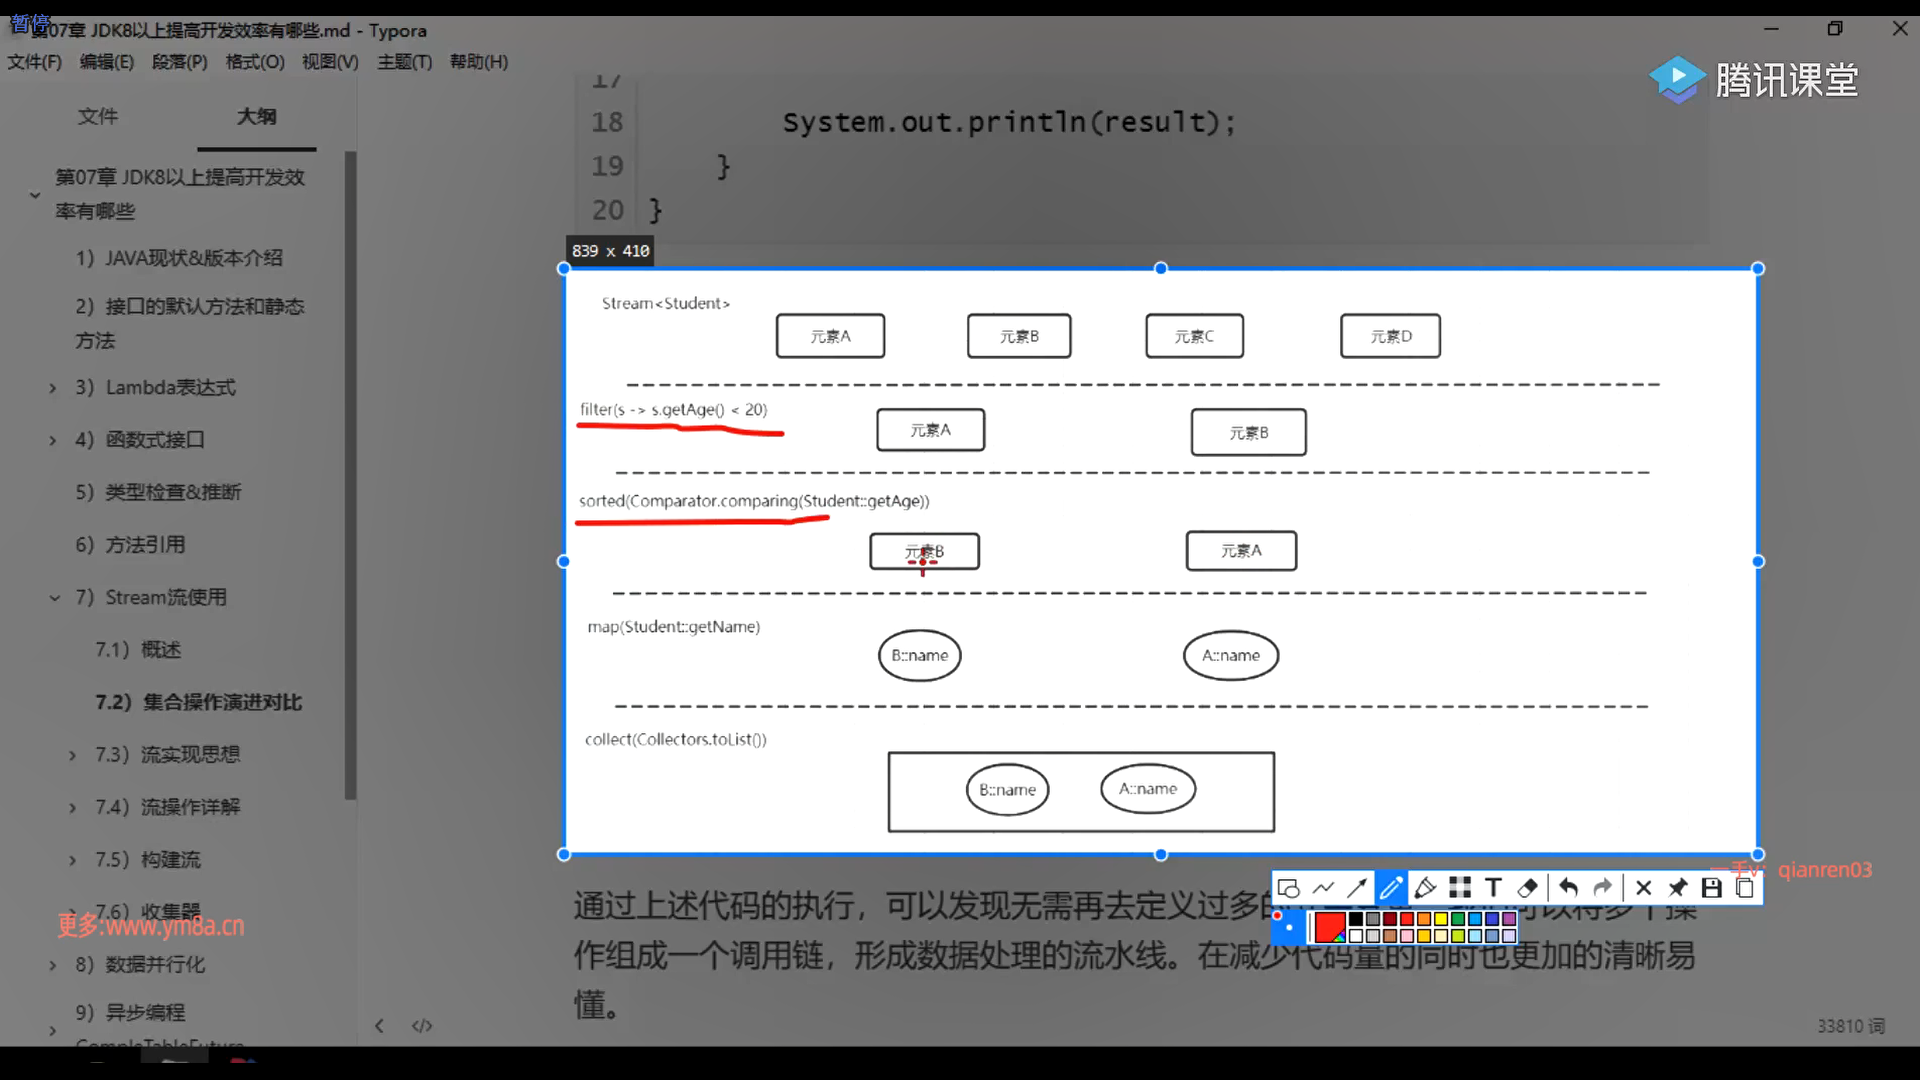The width and height of the screenshot is (1920, 1080).
Task: Toggle source code mode in Typora
Action: tap(422, 1026)
